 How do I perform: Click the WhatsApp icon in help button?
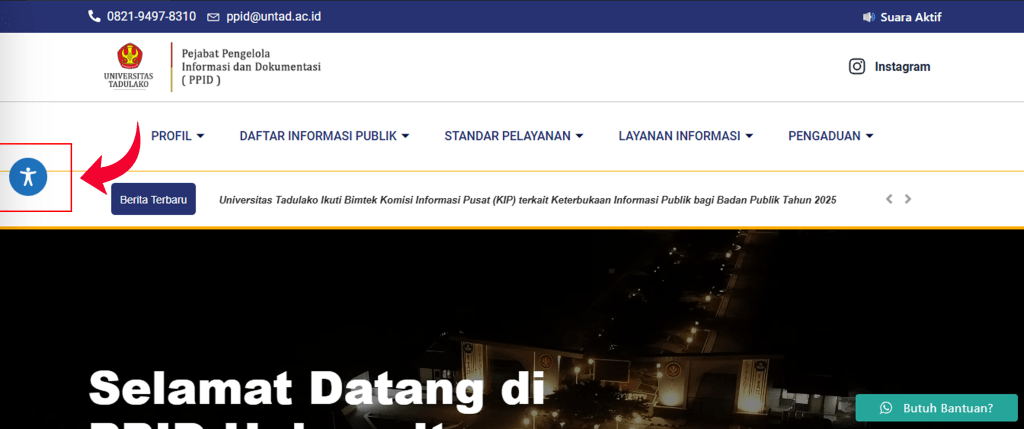(x=885, y=408)
